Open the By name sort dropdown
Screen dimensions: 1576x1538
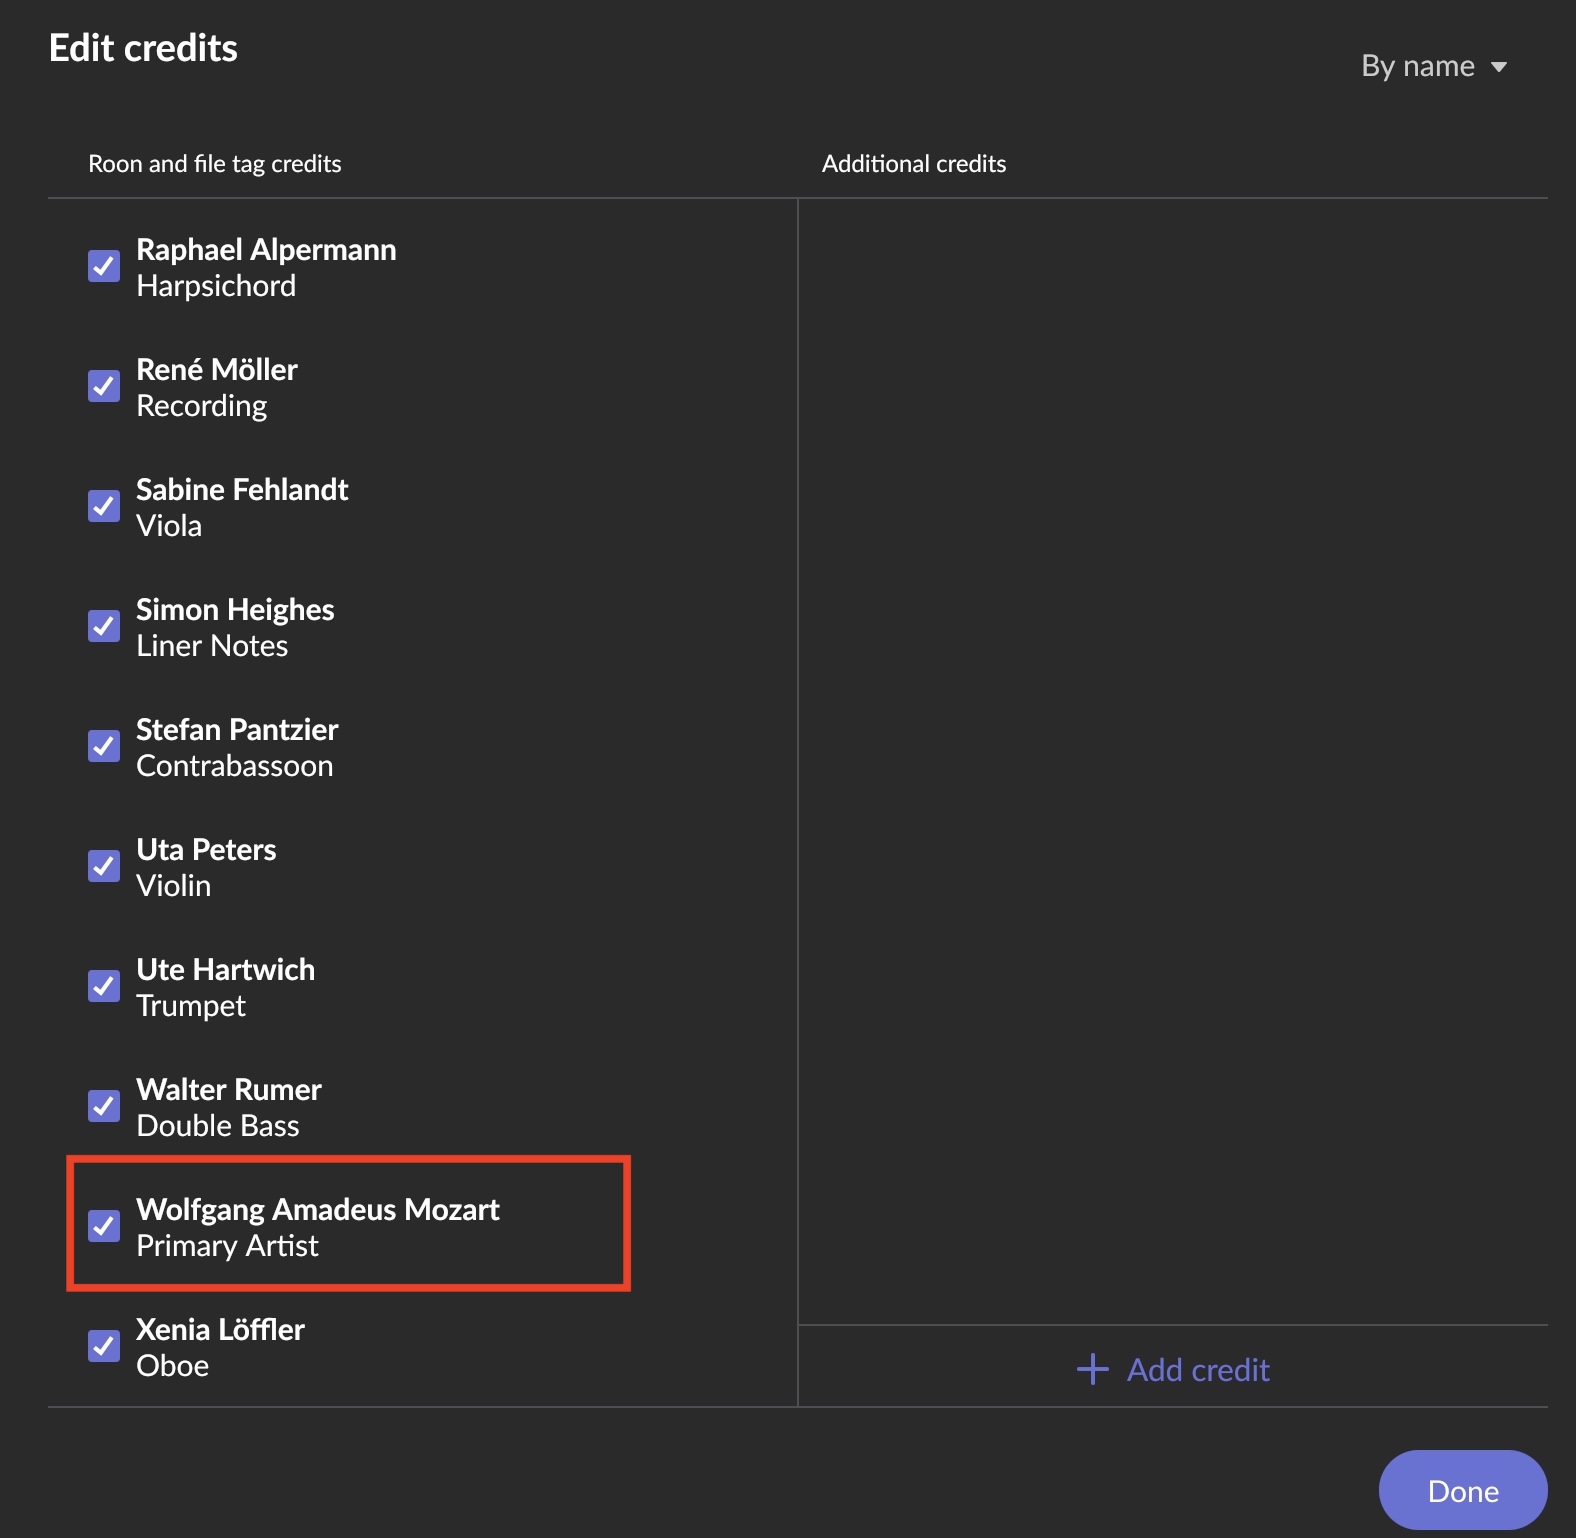[1418, 66]
